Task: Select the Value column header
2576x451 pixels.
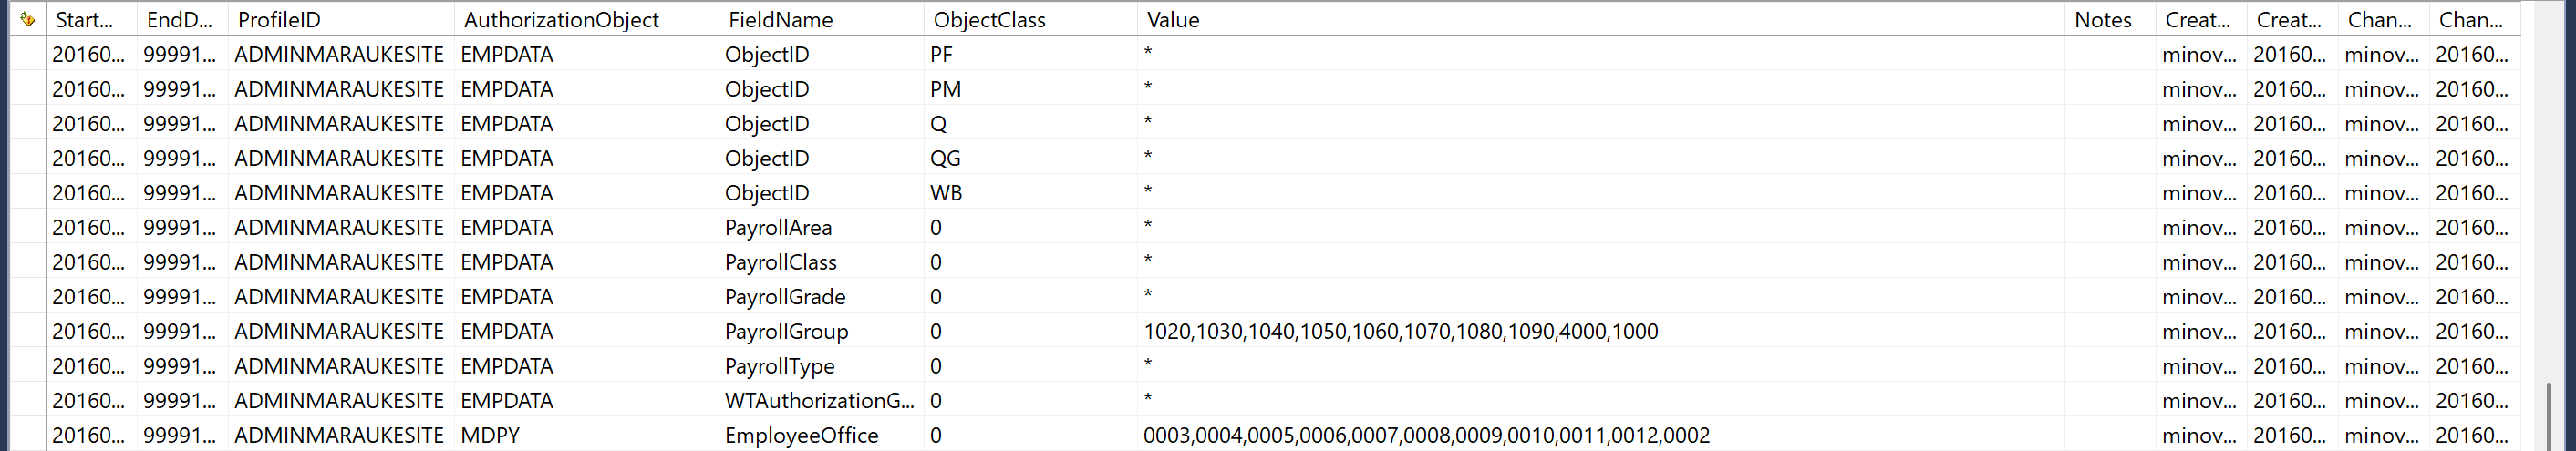Action: pos(1173,20)
